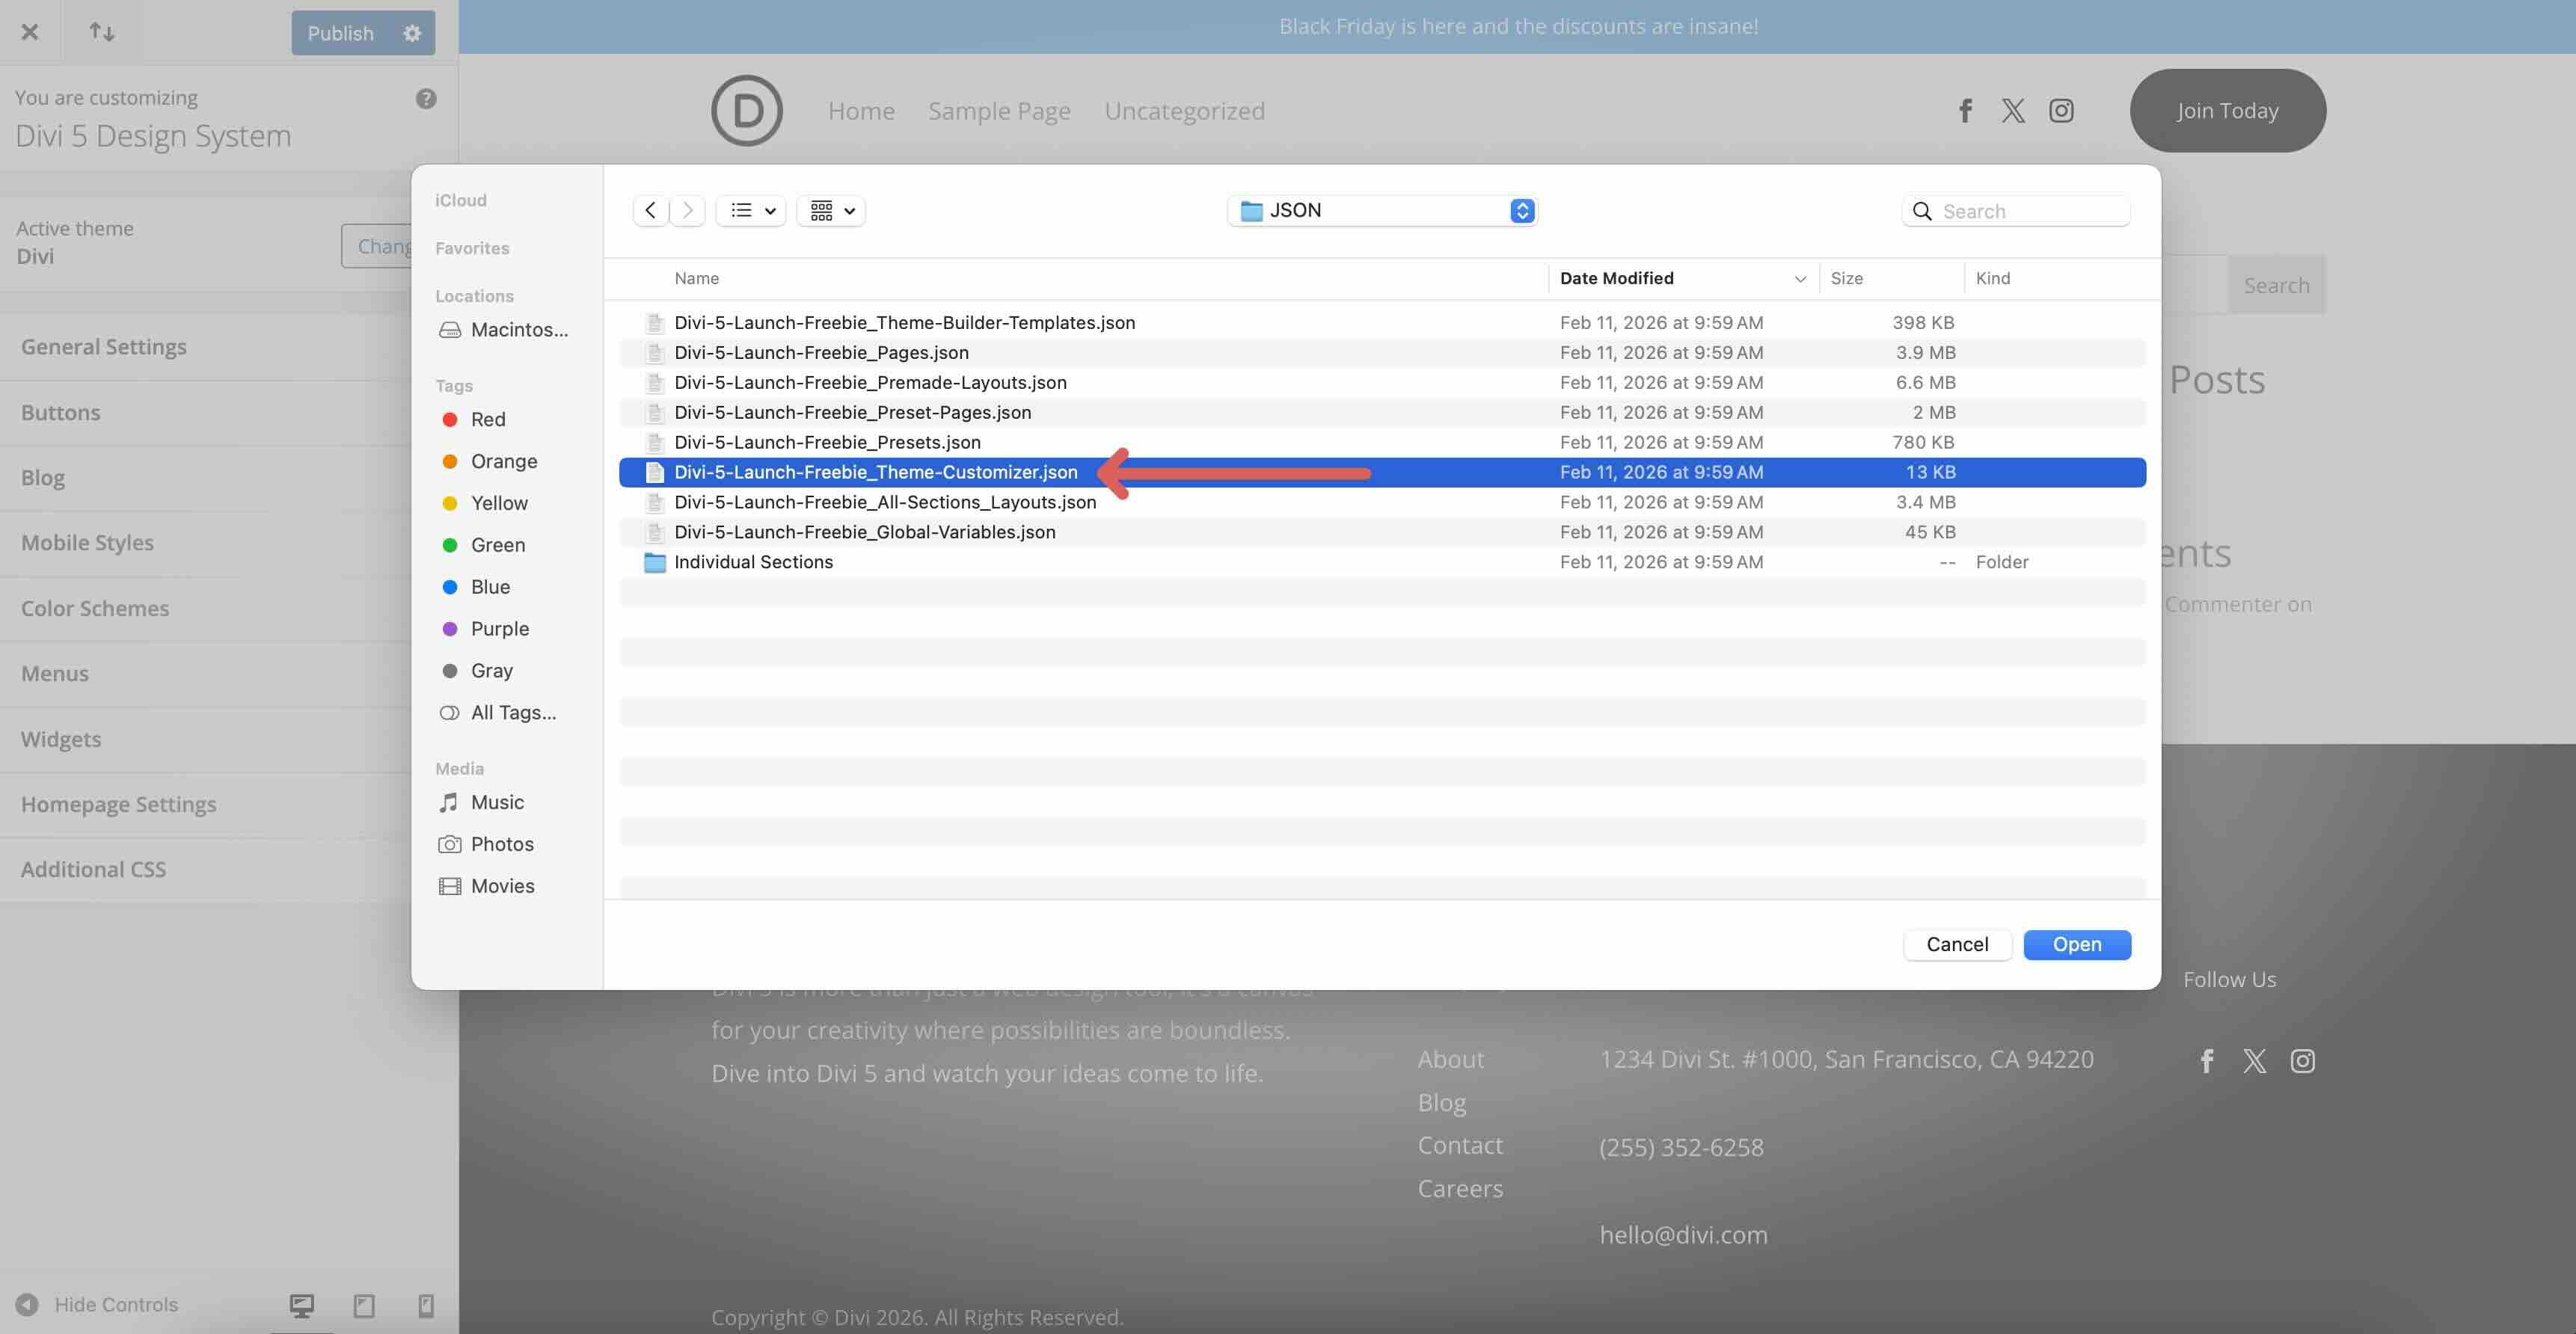2576x1334 pixels.
Task: Open Sample Page from the site navigation
Action: click(999, 110)
